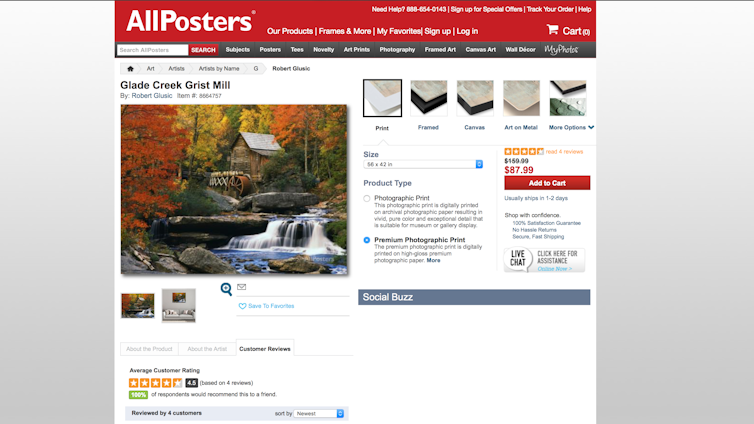Select the Framed product format icon

[428, 98]
